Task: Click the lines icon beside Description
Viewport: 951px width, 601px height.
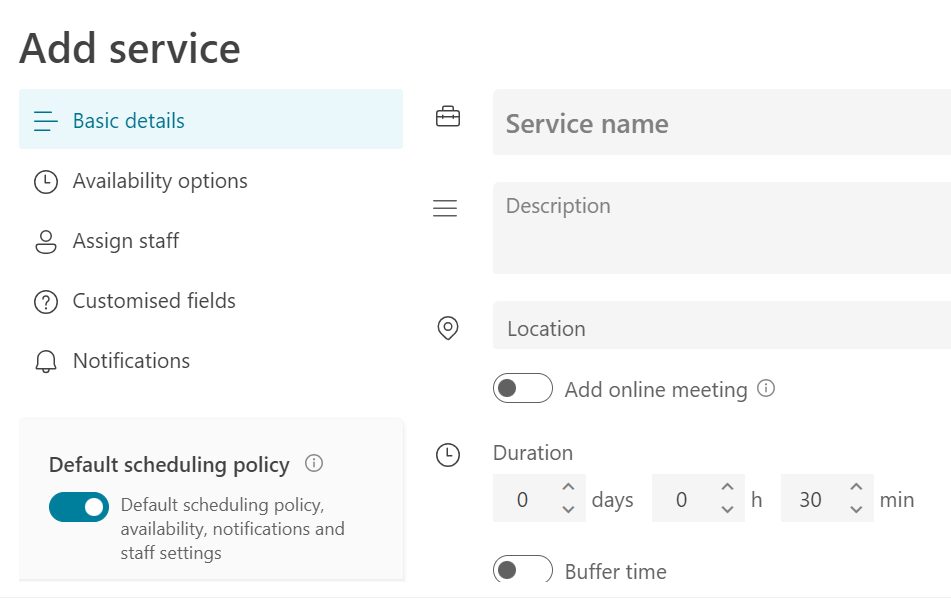Action: click(445, 208)
